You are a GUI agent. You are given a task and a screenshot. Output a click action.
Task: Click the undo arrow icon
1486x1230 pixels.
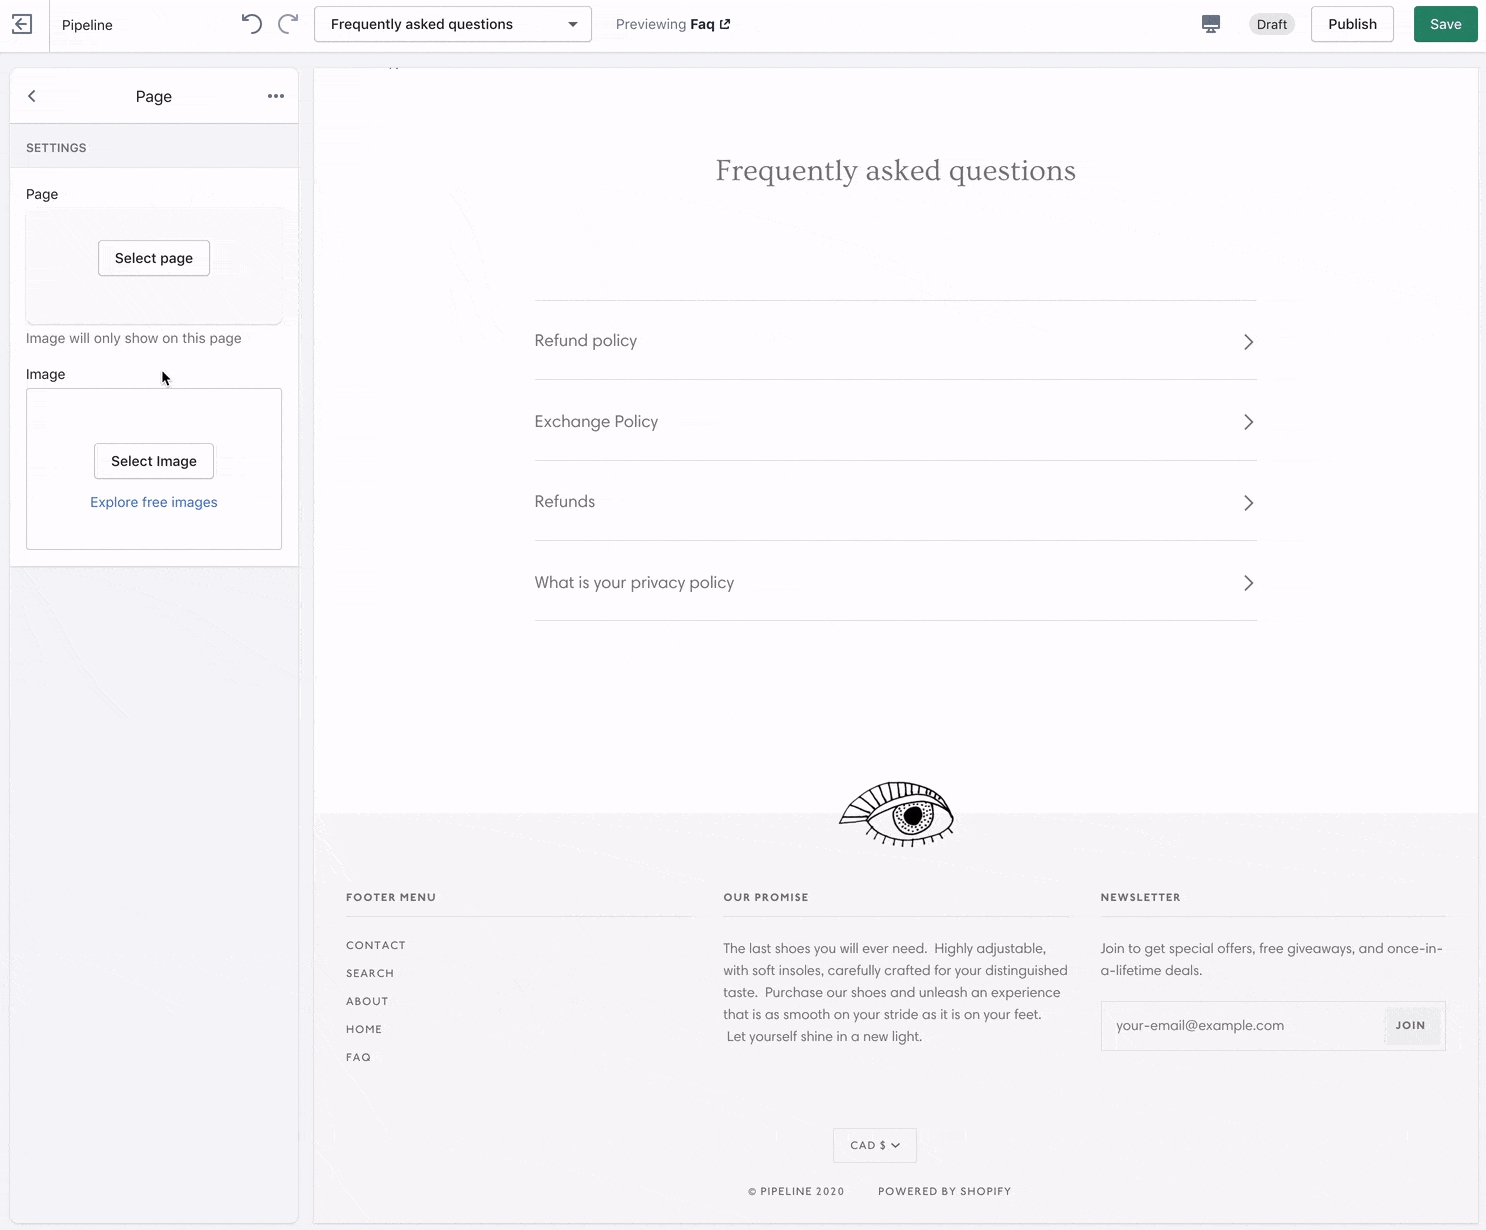[x=252, y=24]
